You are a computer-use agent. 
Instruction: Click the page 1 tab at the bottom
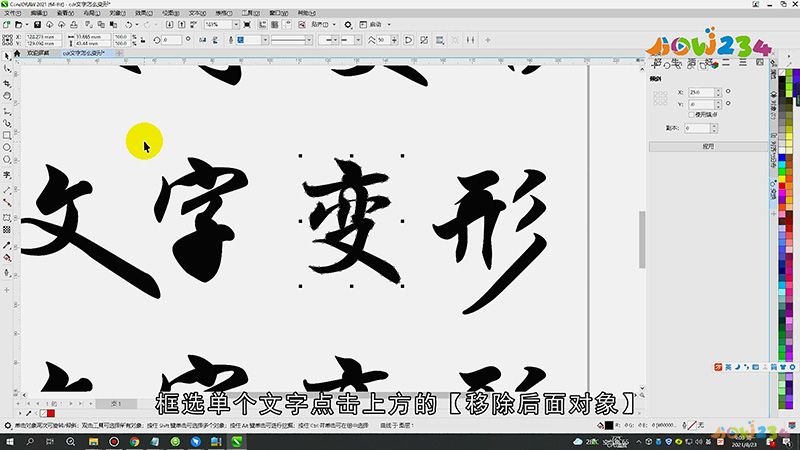pos(116,404)
